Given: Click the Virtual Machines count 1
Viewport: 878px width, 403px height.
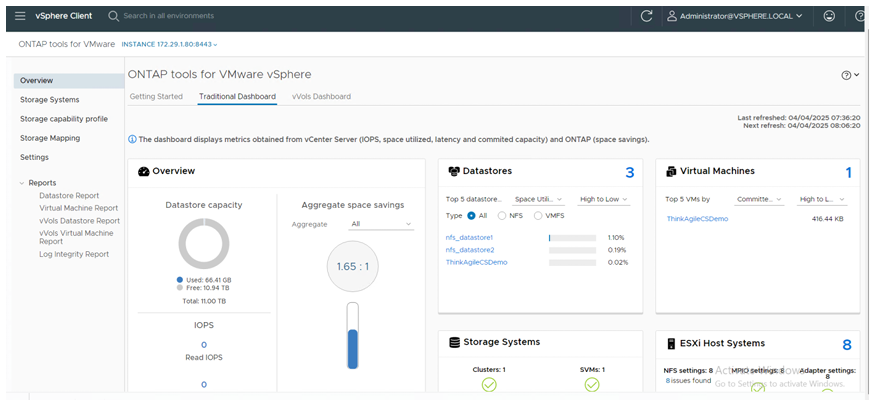Looking at the screenshot, I should click(848, 173).
